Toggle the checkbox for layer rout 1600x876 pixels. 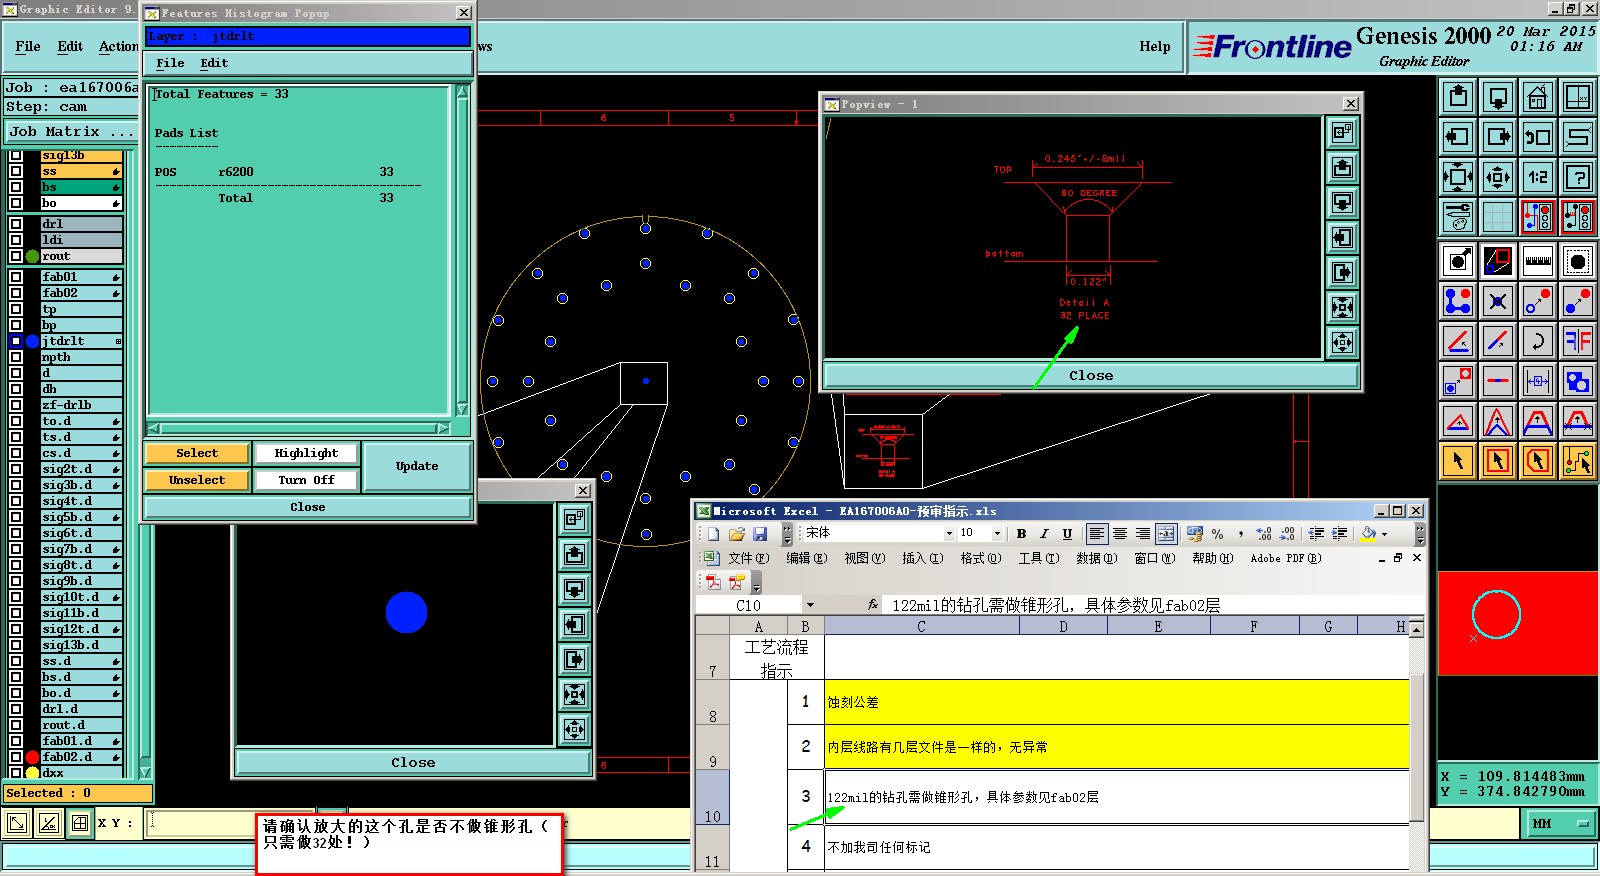coord(16,256)
